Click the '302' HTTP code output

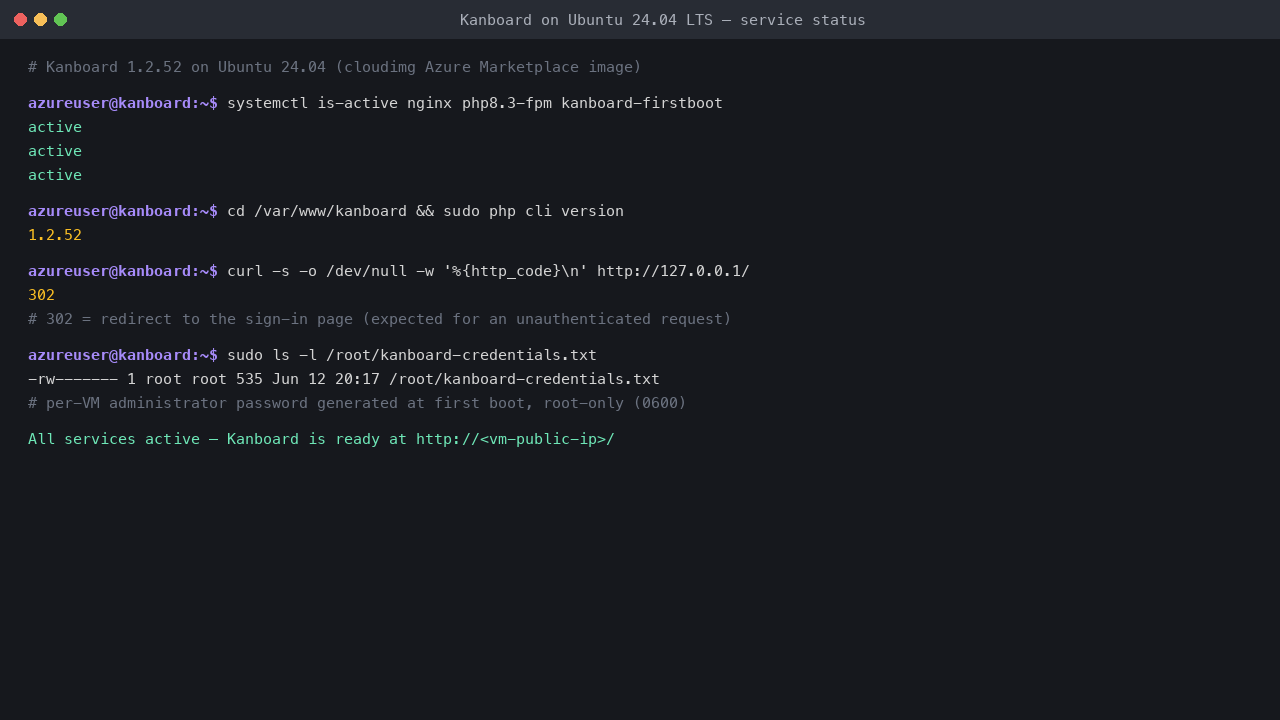(x=41, y=295)
